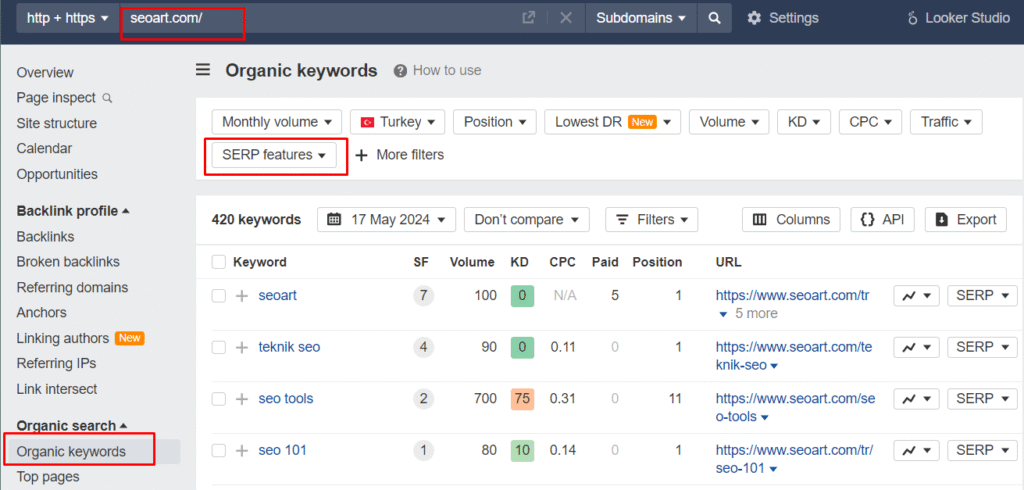Toggle the hamburger sidebar menu
Screen dimensions: 1024x490
tap(203, 70)
